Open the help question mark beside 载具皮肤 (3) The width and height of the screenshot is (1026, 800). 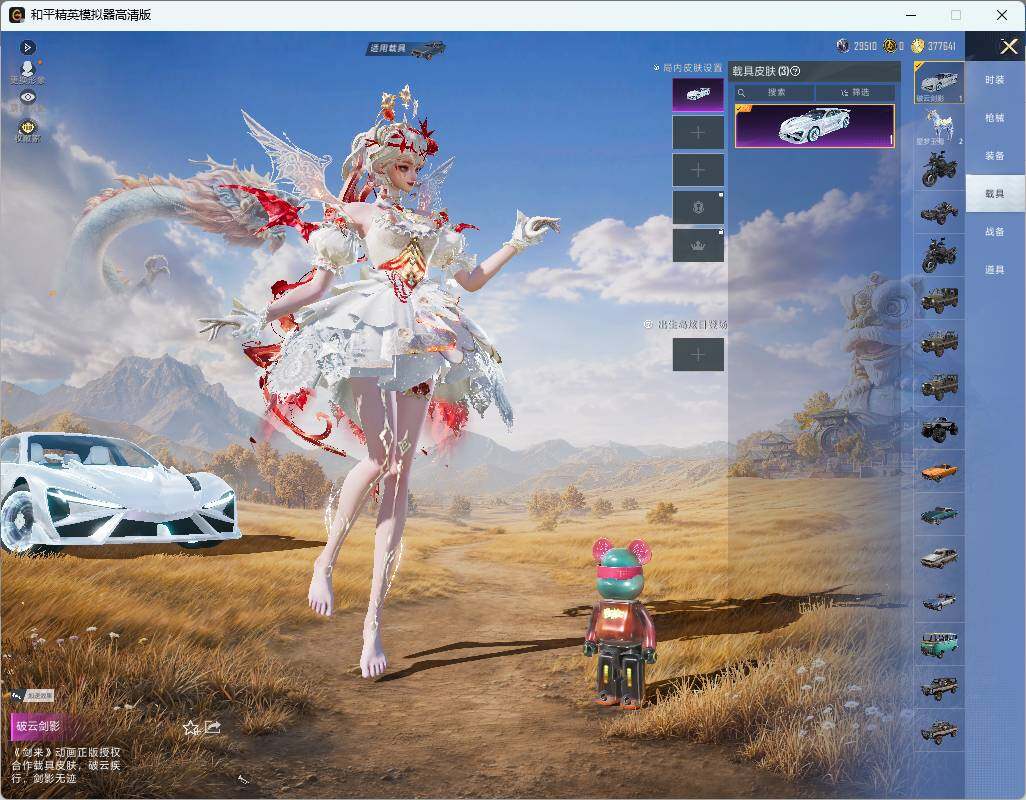[796, 71]
